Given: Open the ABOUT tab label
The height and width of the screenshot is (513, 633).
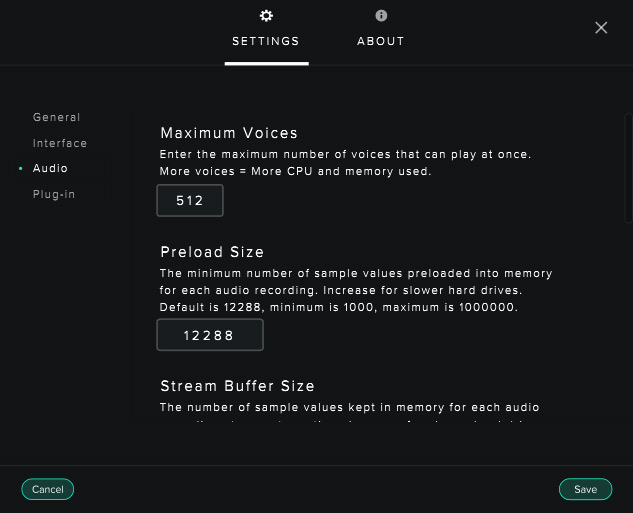Looking at the screenshot, I should pos(381,41).
